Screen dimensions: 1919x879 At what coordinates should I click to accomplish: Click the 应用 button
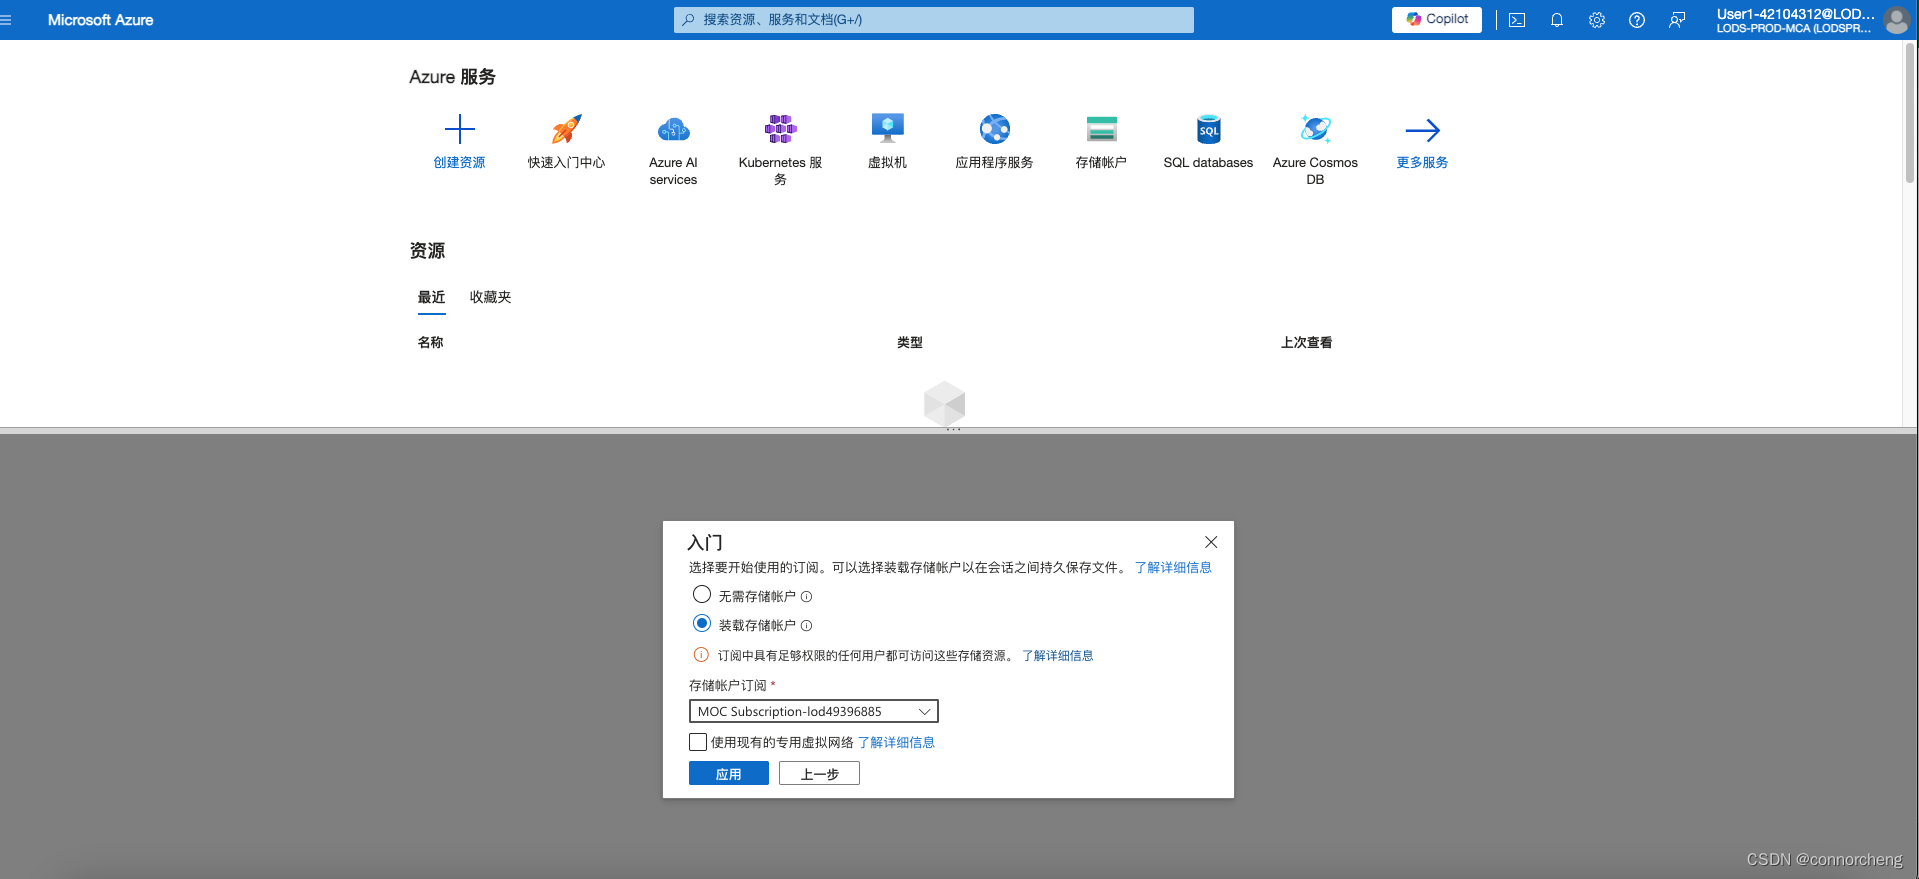click(x=728, y=773)
